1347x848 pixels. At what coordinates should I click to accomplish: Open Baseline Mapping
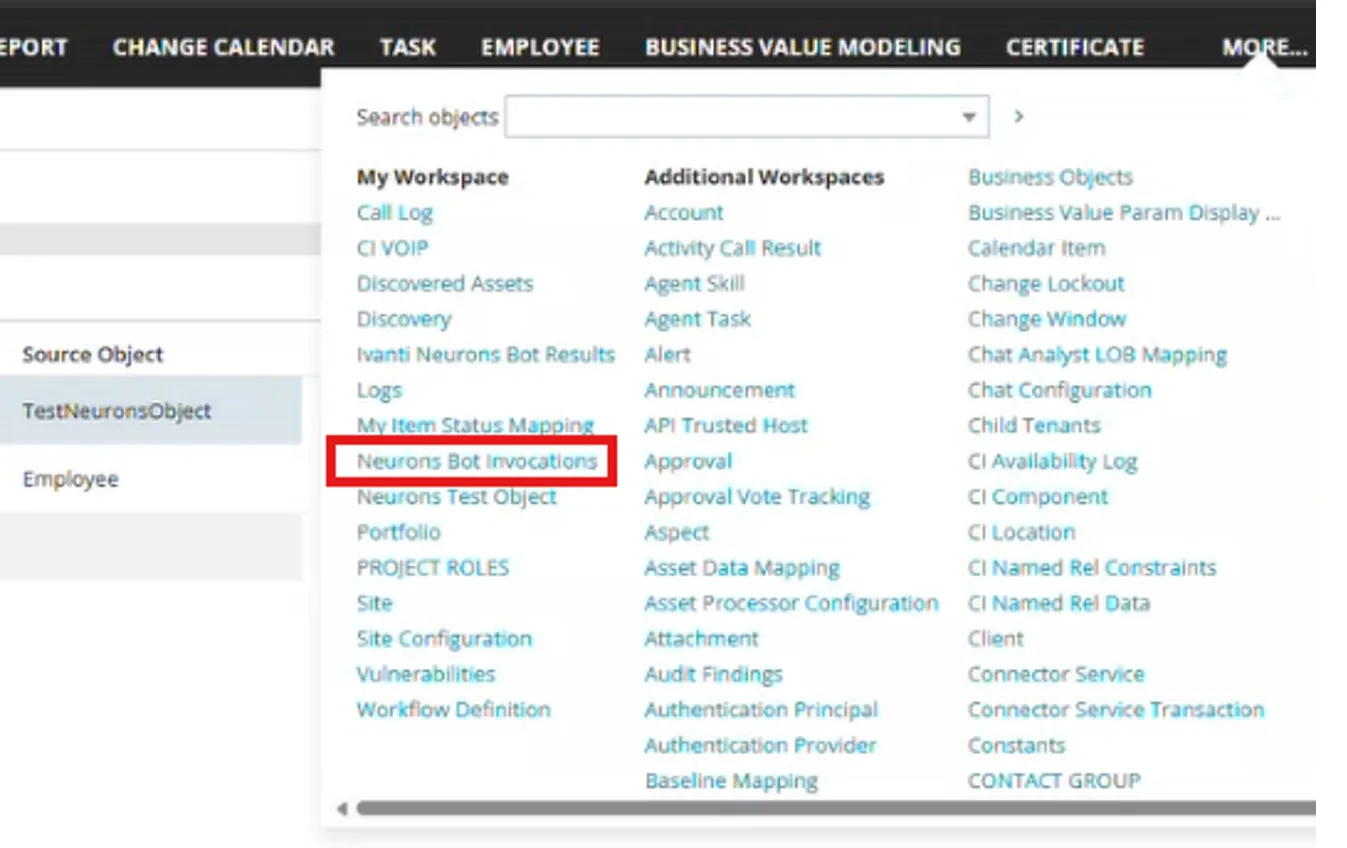(731, 780)
